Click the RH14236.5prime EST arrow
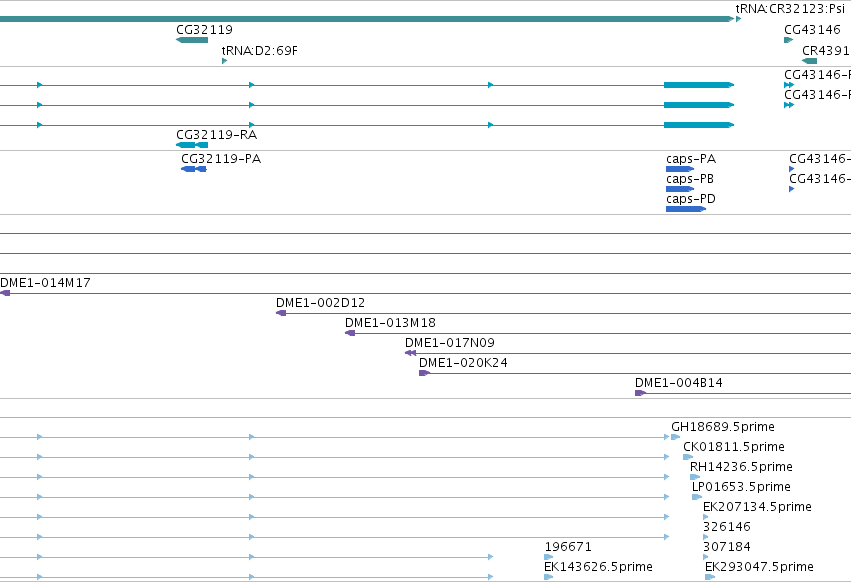Screen dimensions: 851x582 pos(695,477)
